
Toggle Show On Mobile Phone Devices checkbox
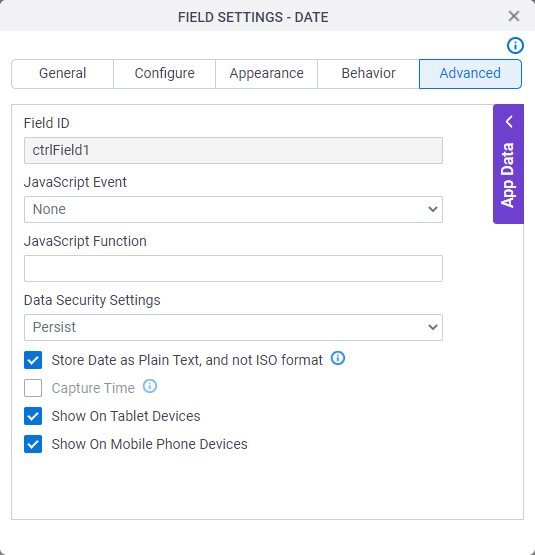(33, 444)
